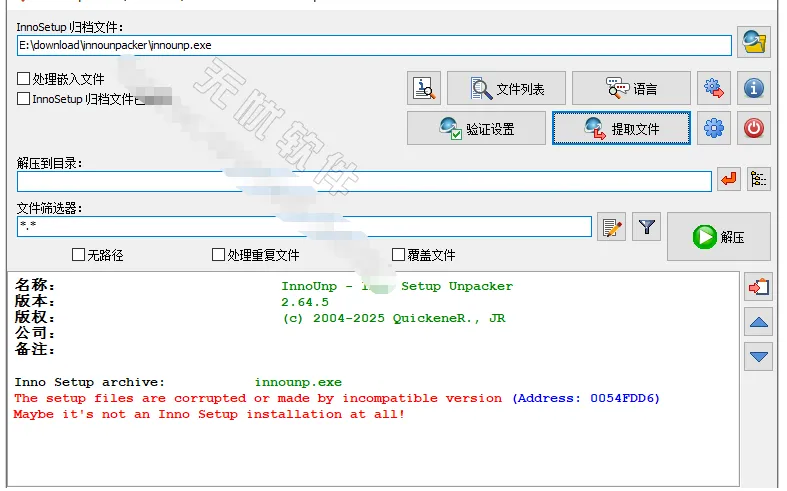The image size is (787, 491).
Task: Click the funnel filter icon
Action: click(646, 227)
